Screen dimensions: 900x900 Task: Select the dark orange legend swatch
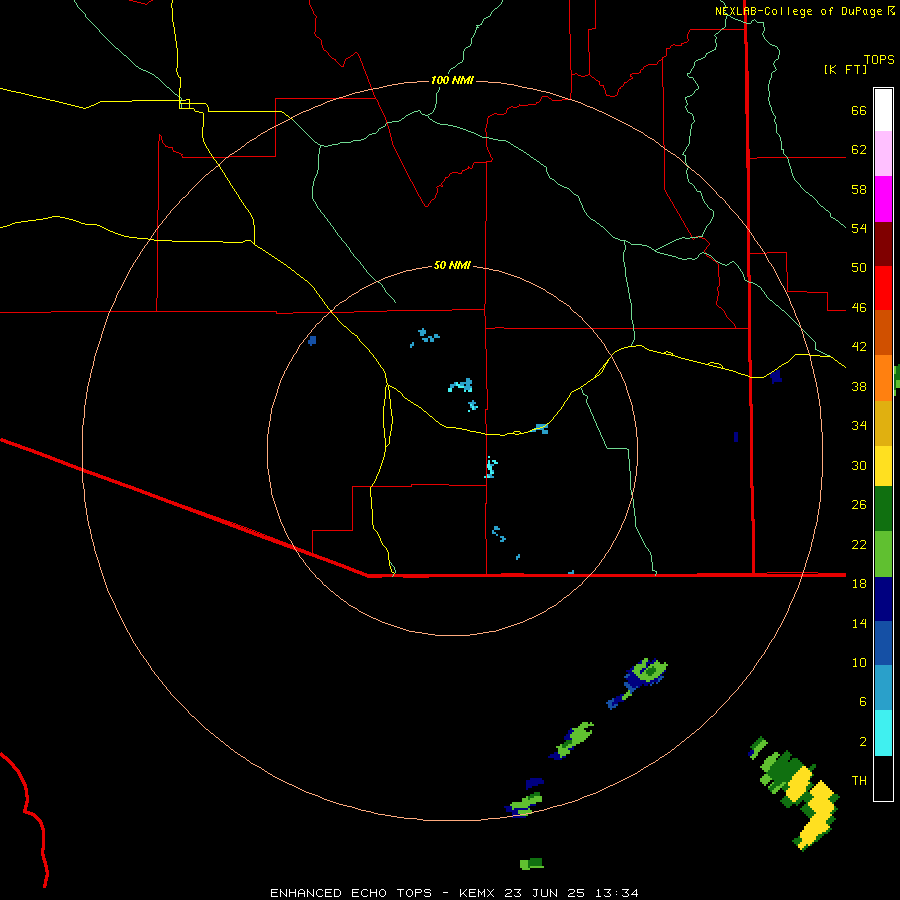883,332
